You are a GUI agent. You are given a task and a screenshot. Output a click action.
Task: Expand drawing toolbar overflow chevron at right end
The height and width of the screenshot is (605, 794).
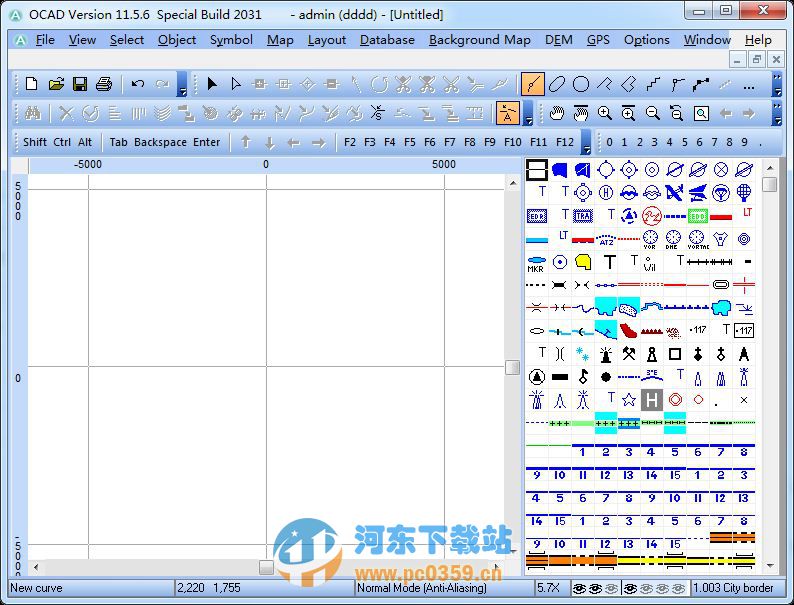pos(777,84)
